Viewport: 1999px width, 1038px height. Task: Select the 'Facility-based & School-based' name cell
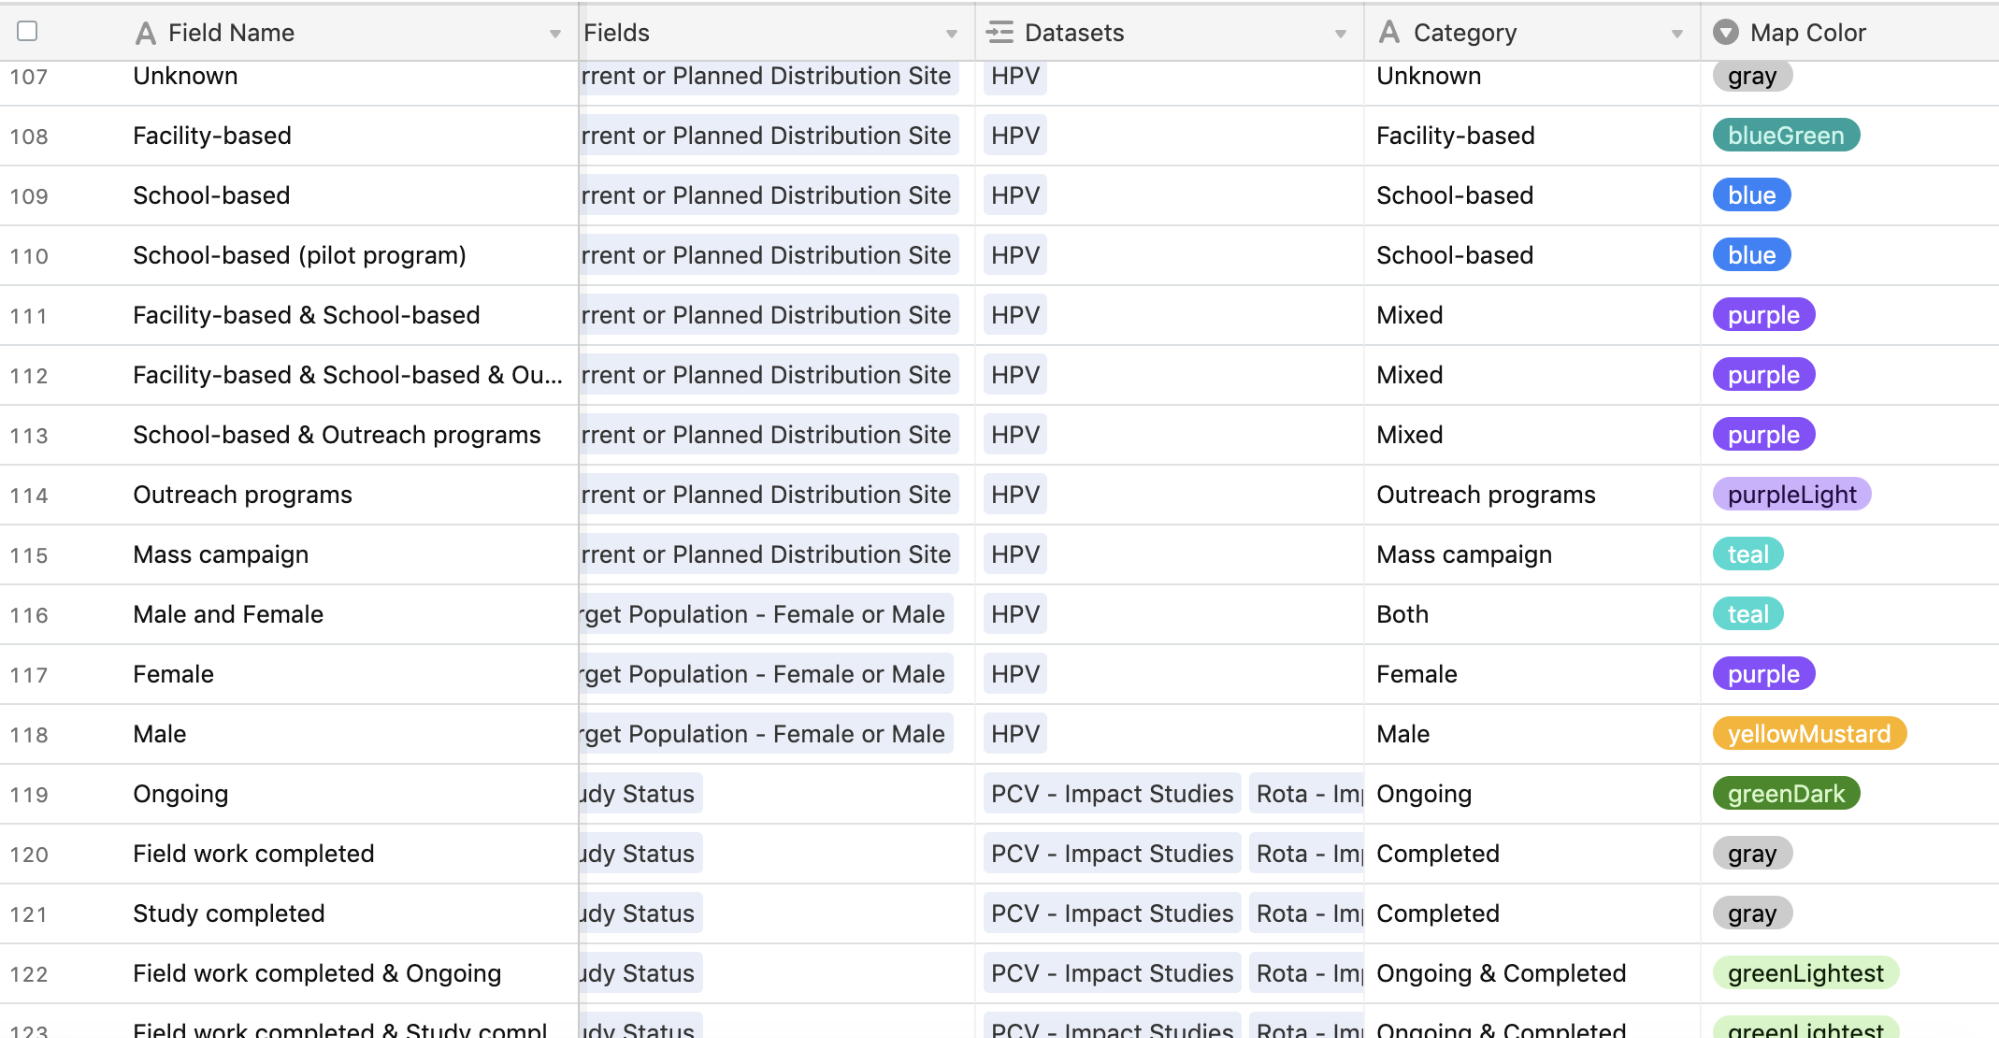coord(307,316)
